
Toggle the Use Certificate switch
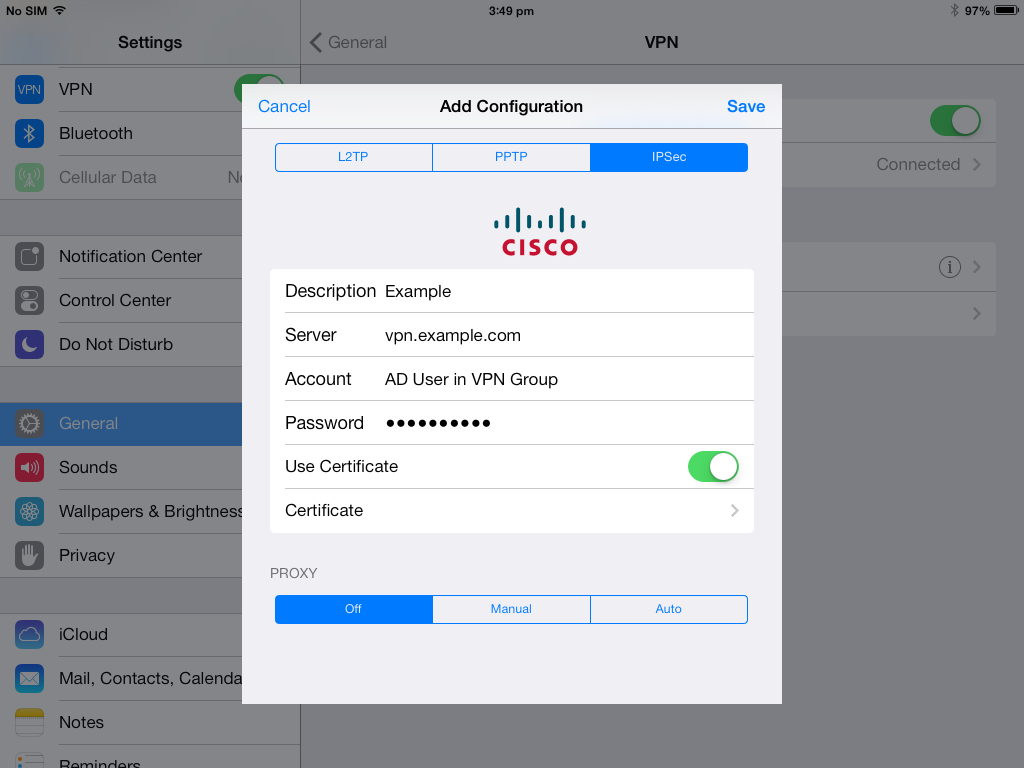pos(713,467)
